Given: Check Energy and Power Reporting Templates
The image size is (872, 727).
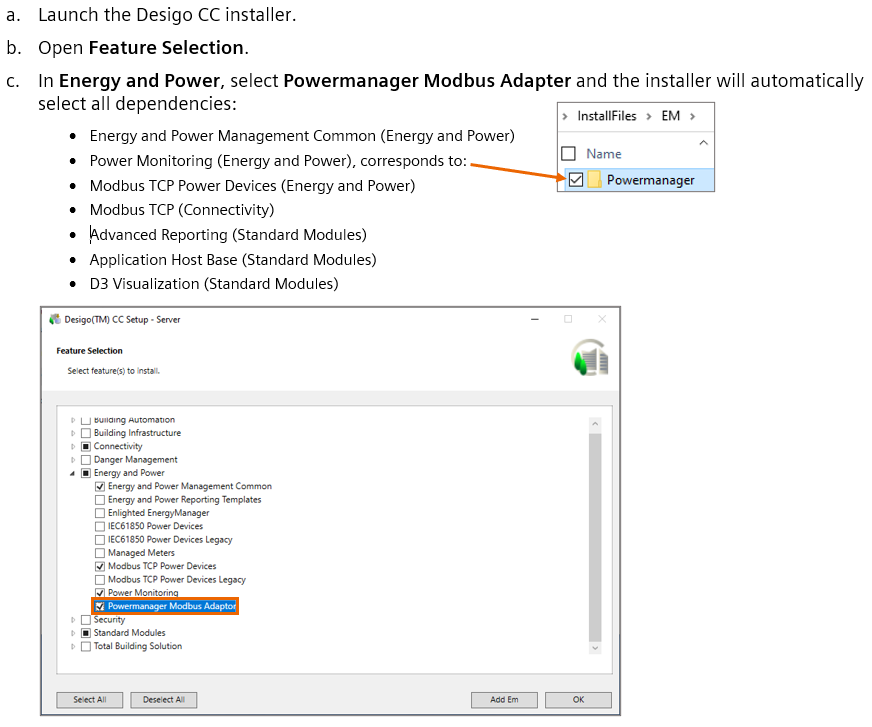Looking at the screenshot, I should pyautogui.click(x=100, y=500).
